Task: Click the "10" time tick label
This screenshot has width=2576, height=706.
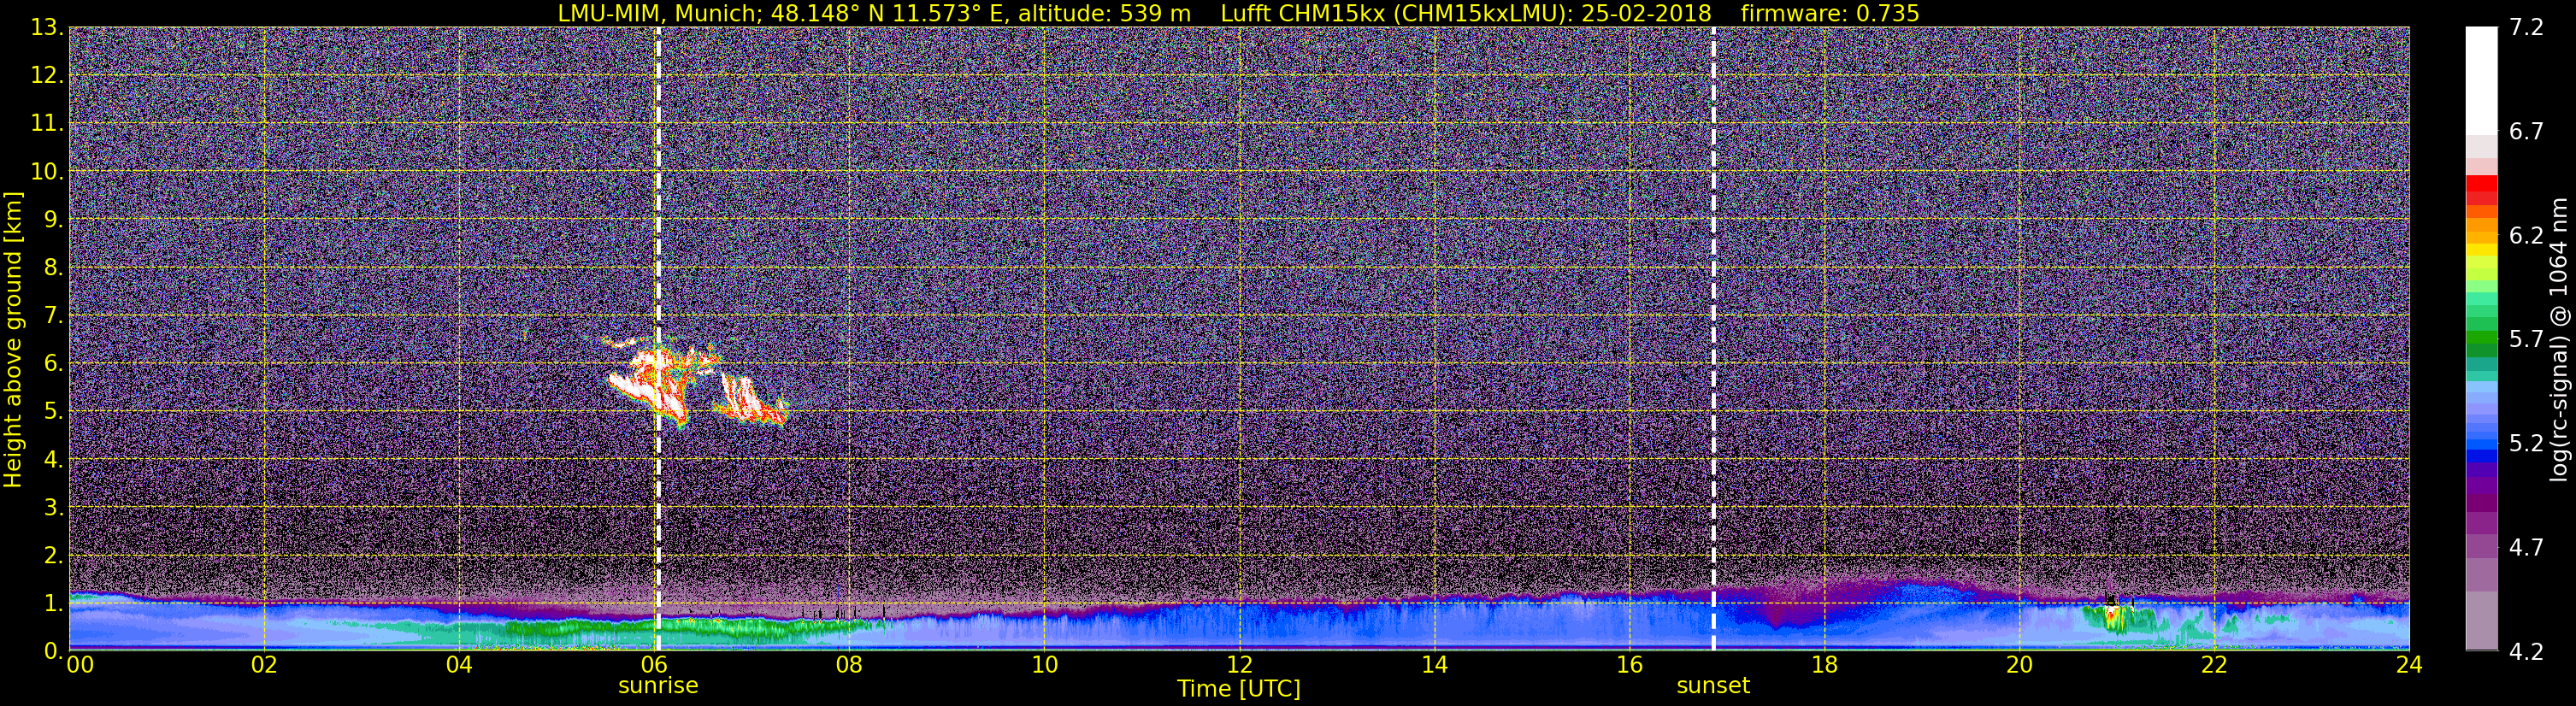Action: [x=1044, y=665]
